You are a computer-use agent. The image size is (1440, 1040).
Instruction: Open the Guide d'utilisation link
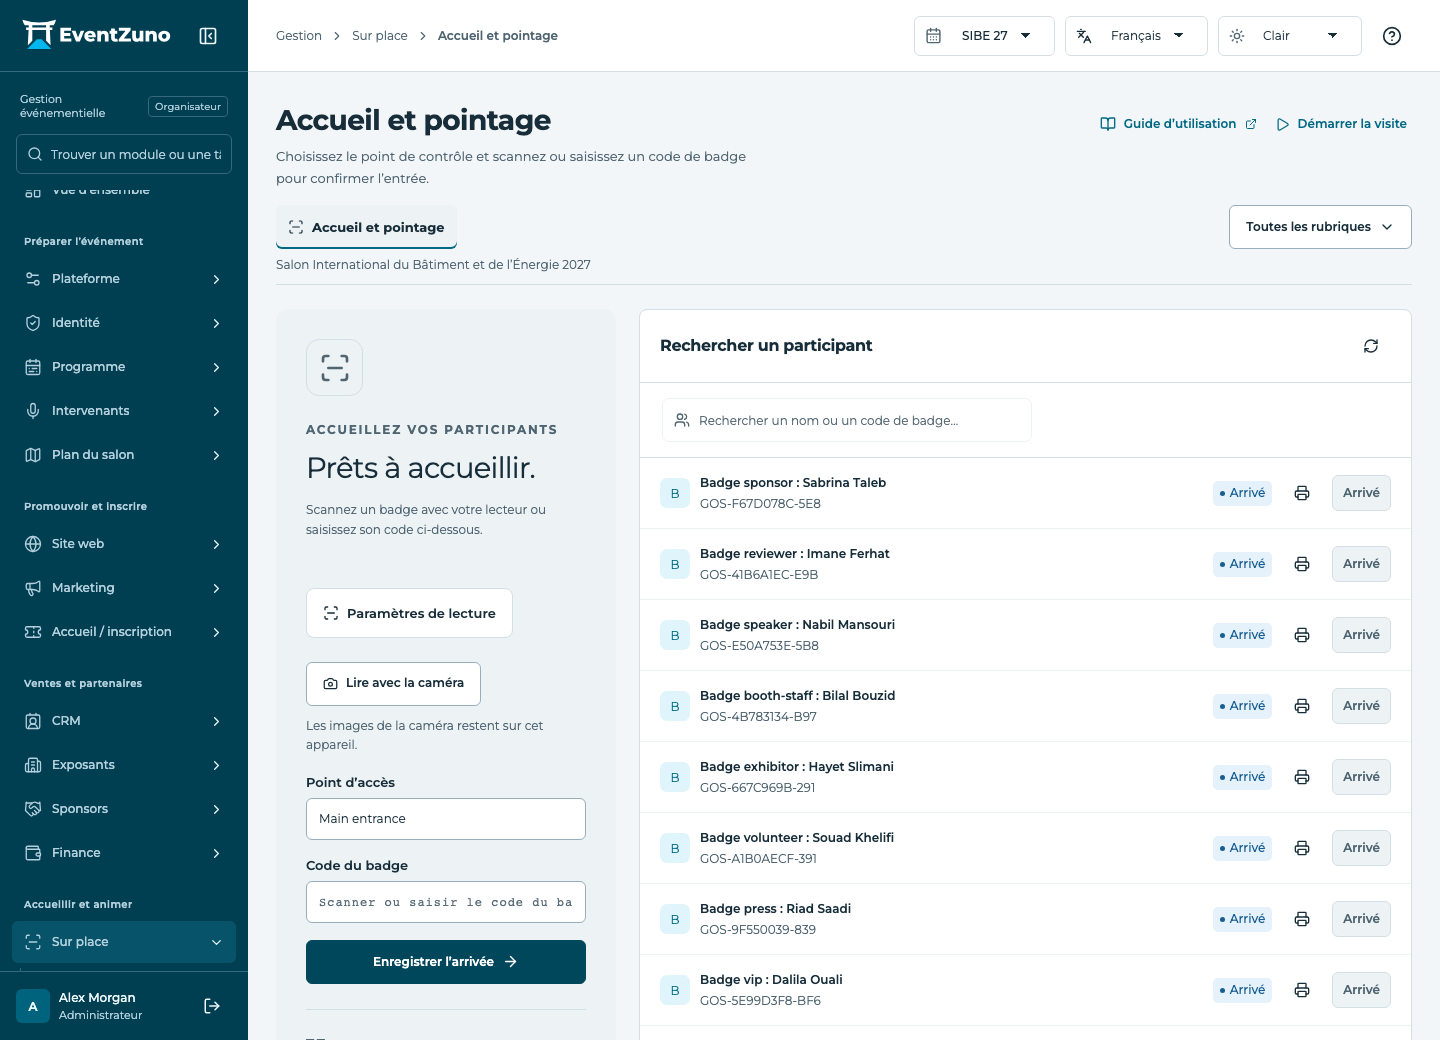pyautogui.click(x=1178, y=124)
